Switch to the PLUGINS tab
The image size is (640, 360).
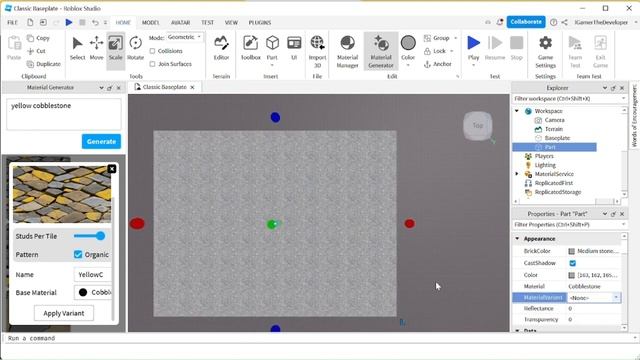[260, 22]
